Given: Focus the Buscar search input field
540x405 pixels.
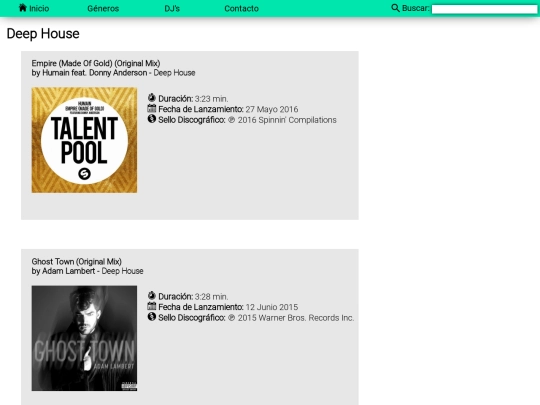Looking at the screenshot, I should pyautogui.click(x=485, y=9).
